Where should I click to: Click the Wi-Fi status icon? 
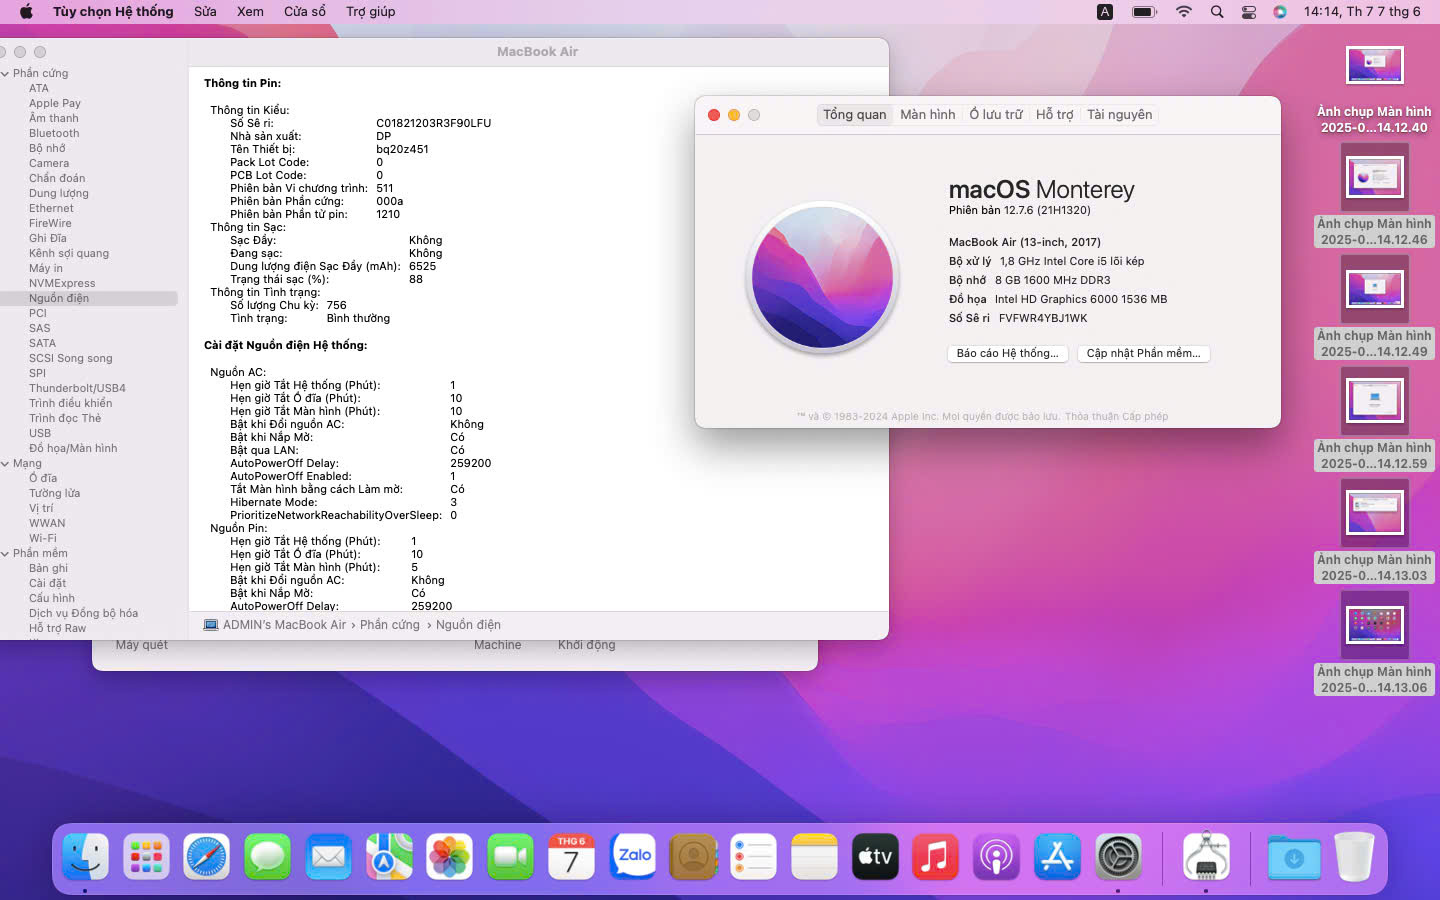[x=1184, y=12]
